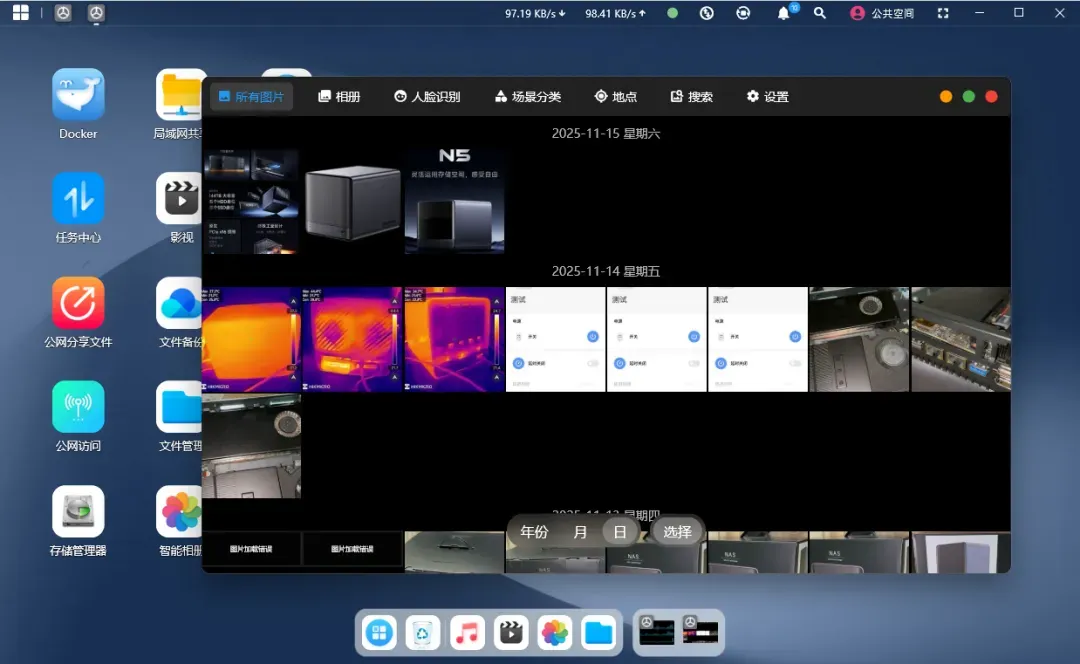Open 存储管理器 (Storage Manager) icon

click(x=78, y=511)
